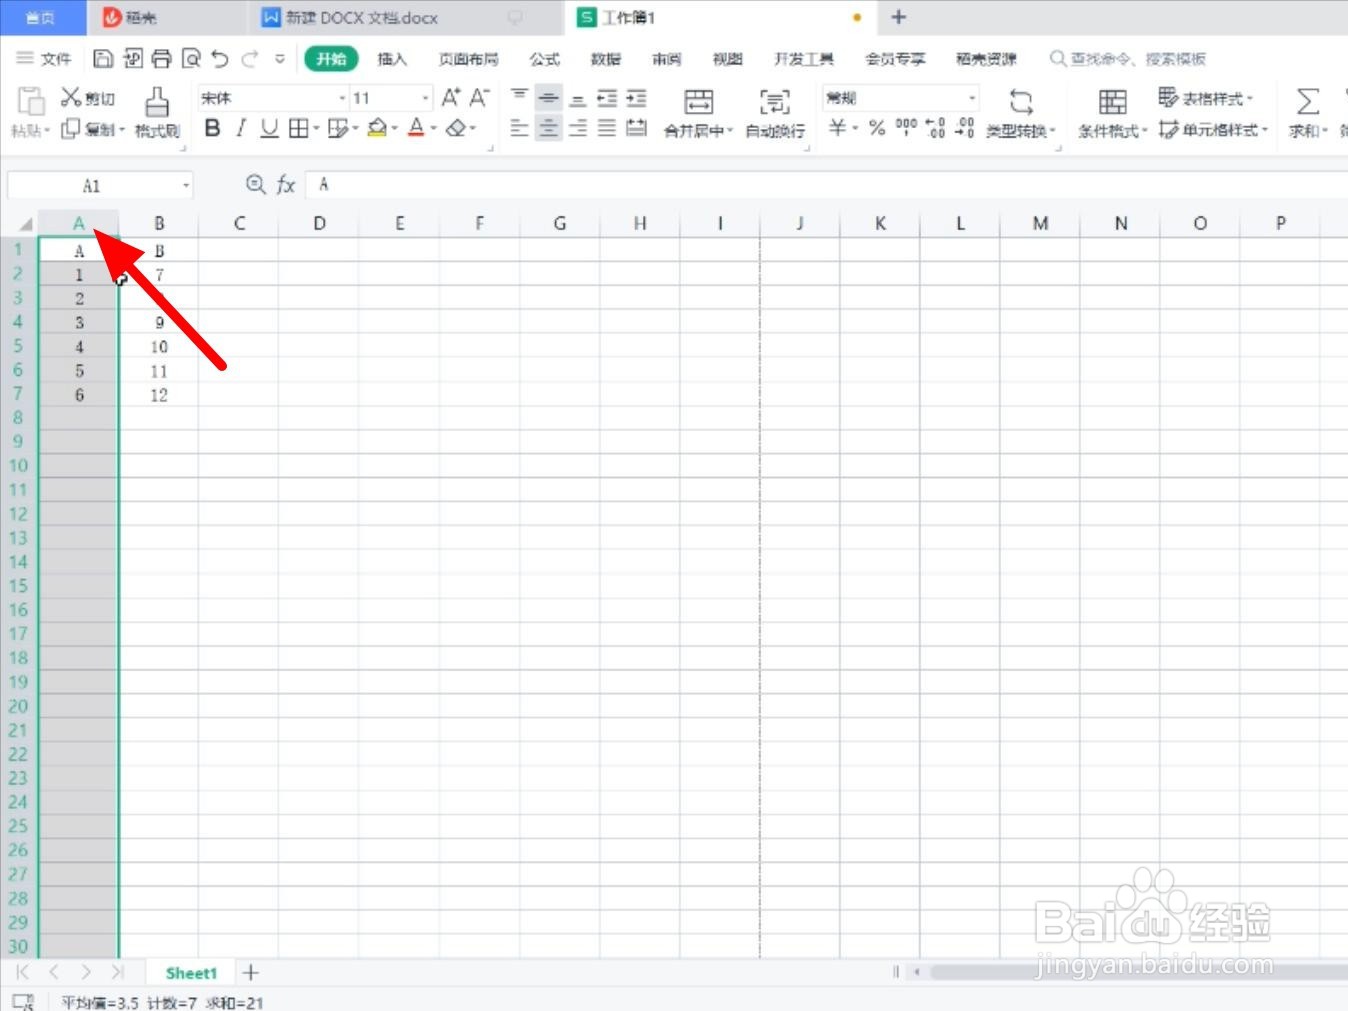
Task: Click the Select All corner button
Action: click(x=23, y=223)
